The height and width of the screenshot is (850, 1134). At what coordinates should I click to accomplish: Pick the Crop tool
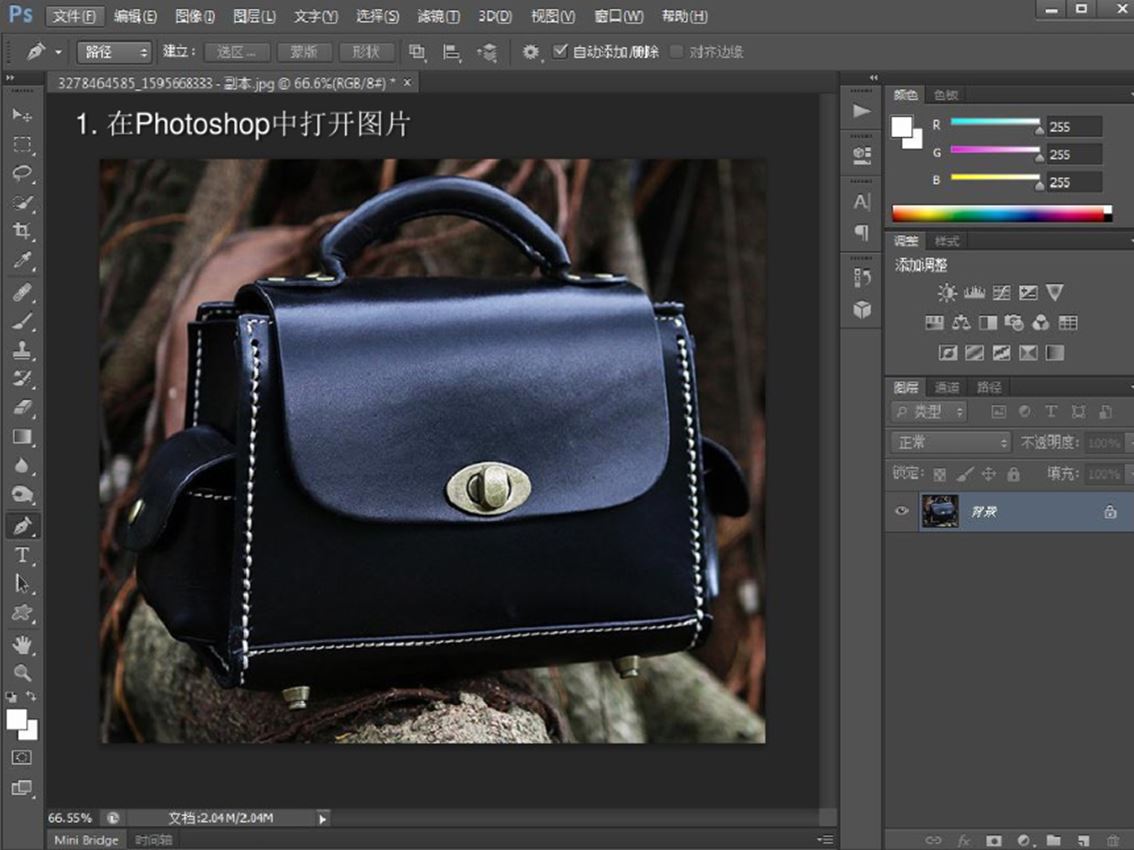22,231
